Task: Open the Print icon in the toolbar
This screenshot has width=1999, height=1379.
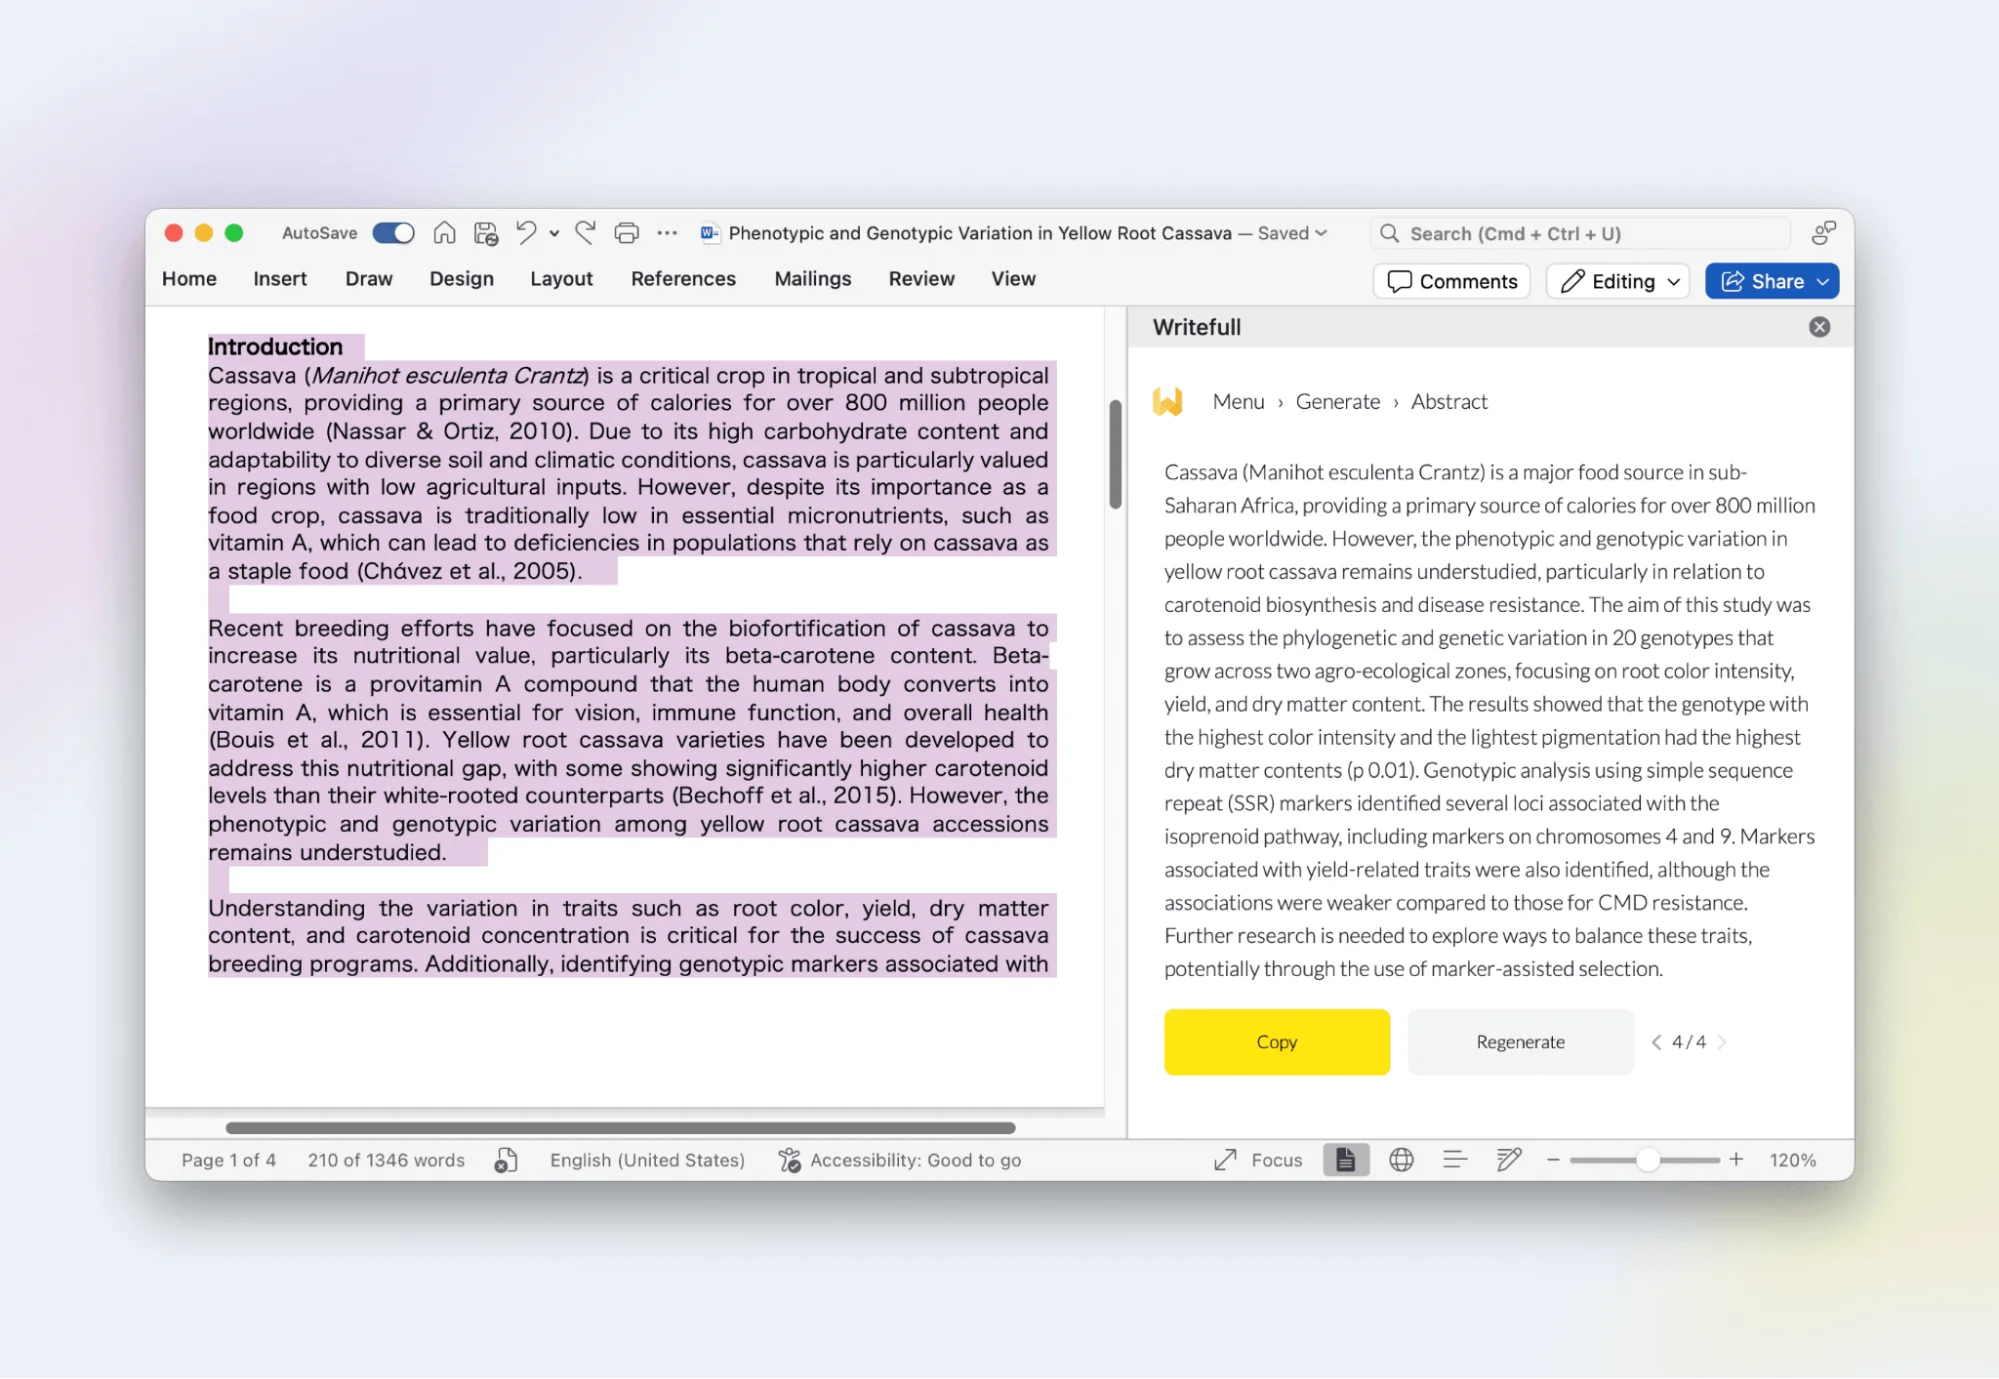Action: tap(626, 232)
